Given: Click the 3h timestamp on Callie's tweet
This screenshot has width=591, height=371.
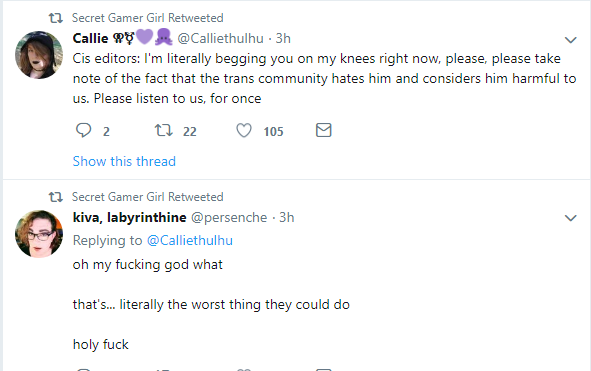Looking at the screenshot, I should pos(283,38).
